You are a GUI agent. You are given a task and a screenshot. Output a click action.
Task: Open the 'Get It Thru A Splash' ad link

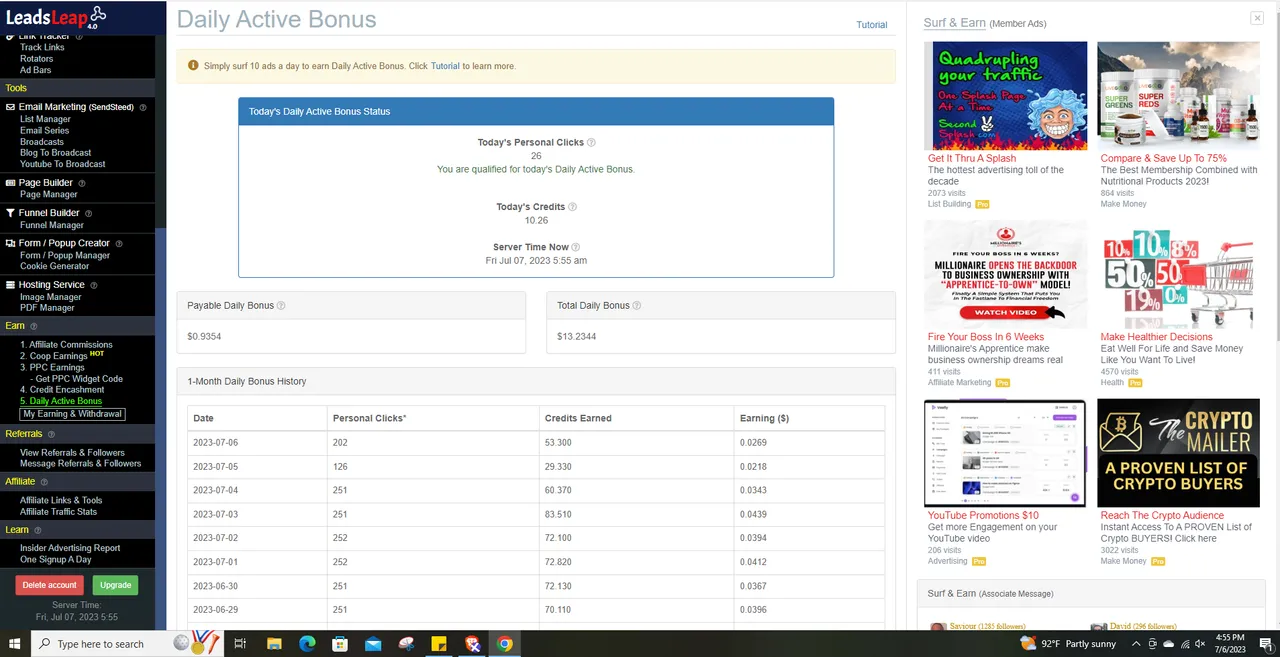point(971,158)
